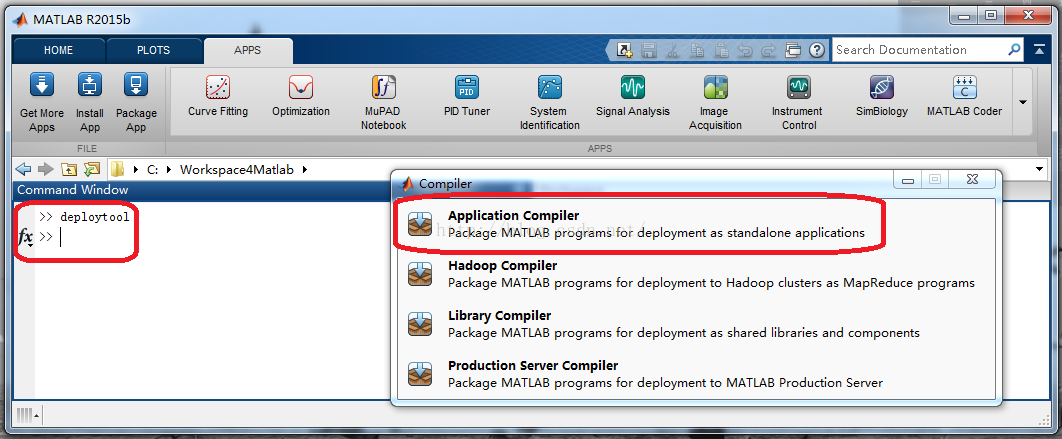1062x439 pixels.
Task: Close the Compiler dialog window
Action: pyautogui.click(x=973, y=180)
